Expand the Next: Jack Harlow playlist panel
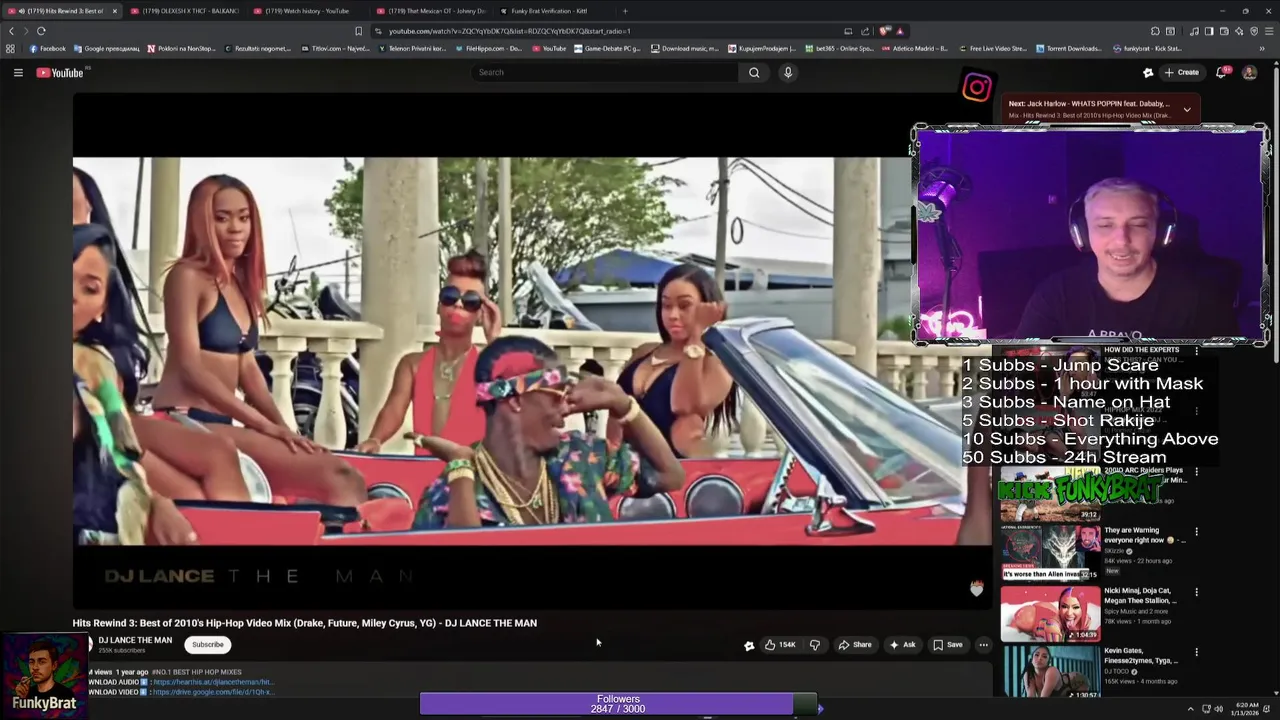 [1187, 109]
